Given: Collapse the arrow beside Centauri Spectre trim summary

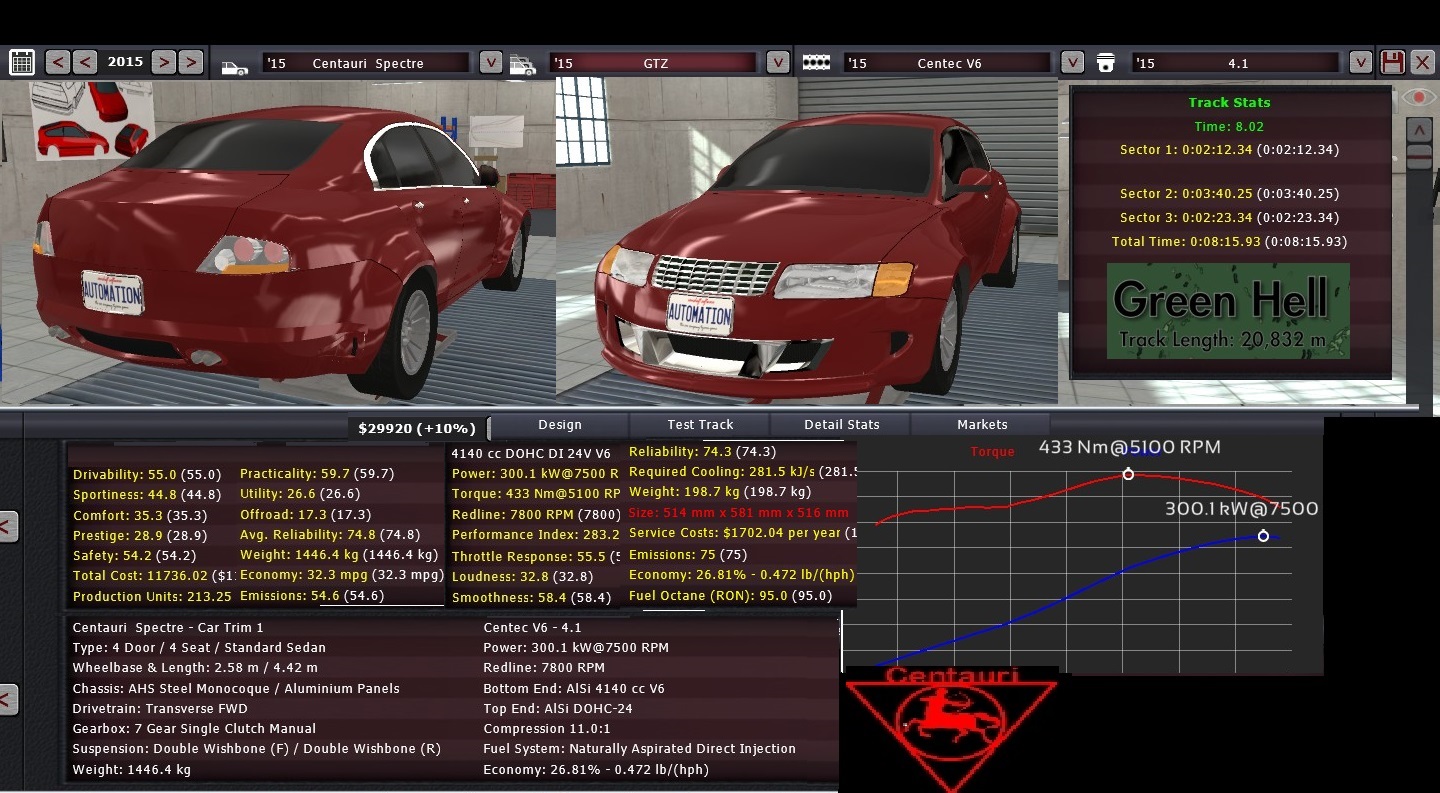Looking at the screenshot, I should (x=8, y=698).
